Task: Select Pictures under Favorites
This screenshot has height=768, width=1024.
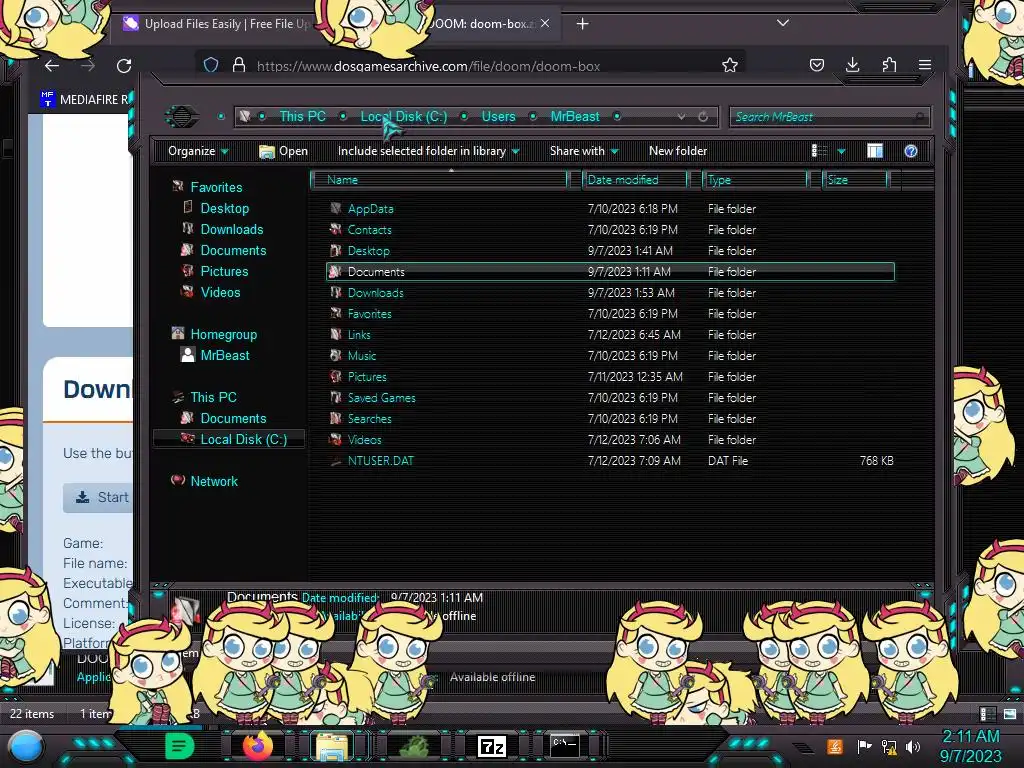Action: 224,271
